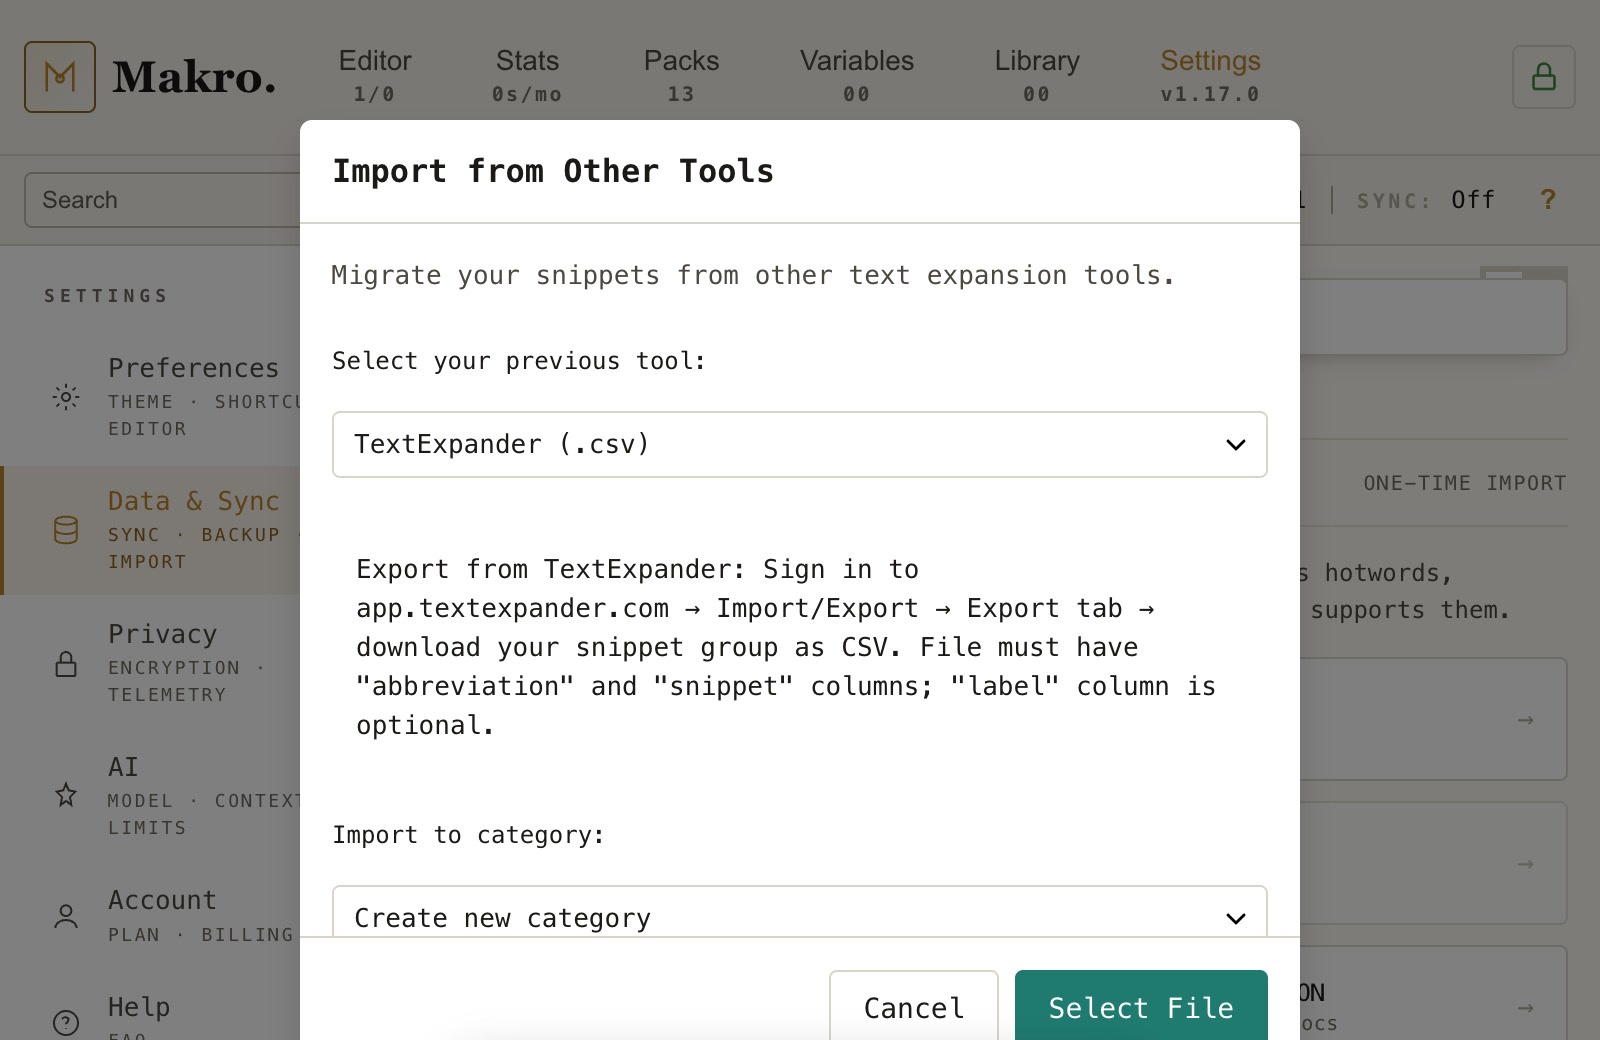Expand the Create new category dropdown

coord(799,912)
